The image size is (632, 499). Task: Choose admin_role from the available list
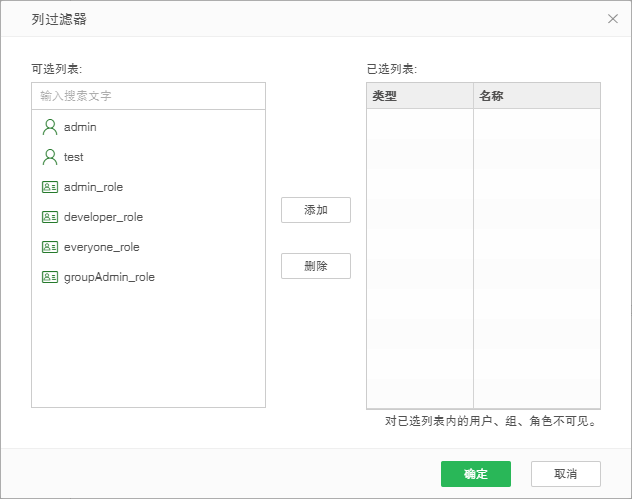click(x=93, y=187)
